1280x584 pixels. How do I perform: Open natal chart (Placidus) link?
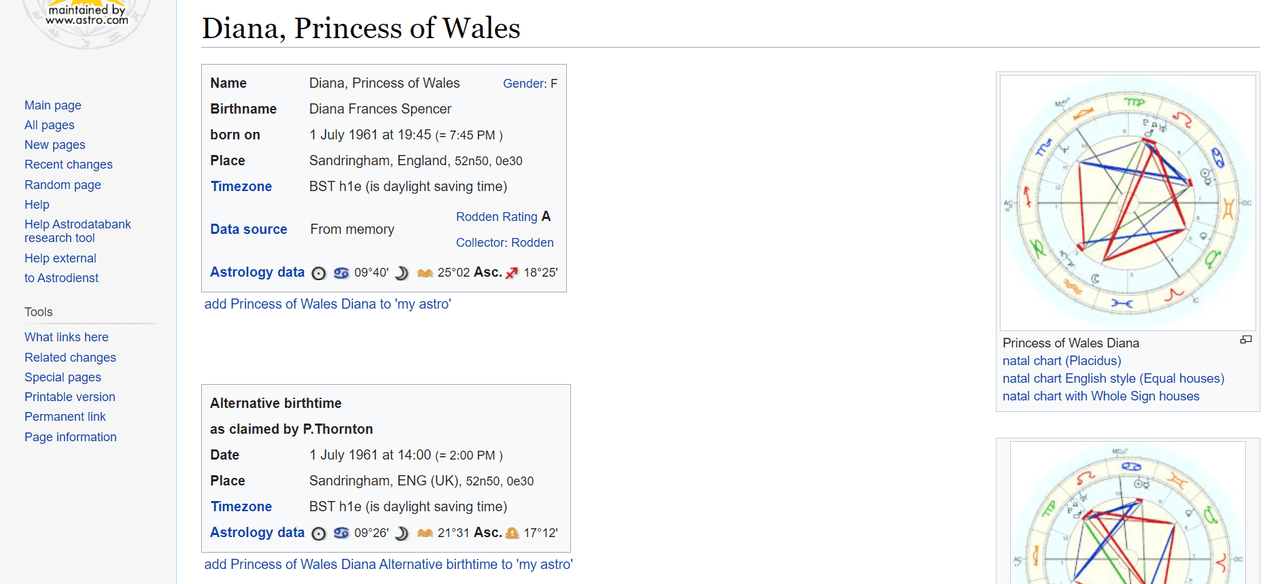coord(1062,360)
